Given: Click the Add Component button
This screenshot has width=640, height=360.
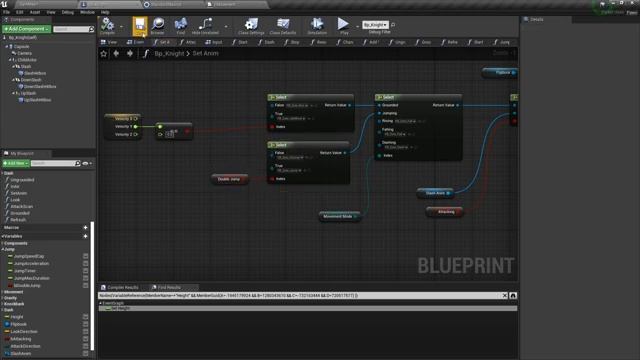Looking at the screenshot, I should pos(27,29).
